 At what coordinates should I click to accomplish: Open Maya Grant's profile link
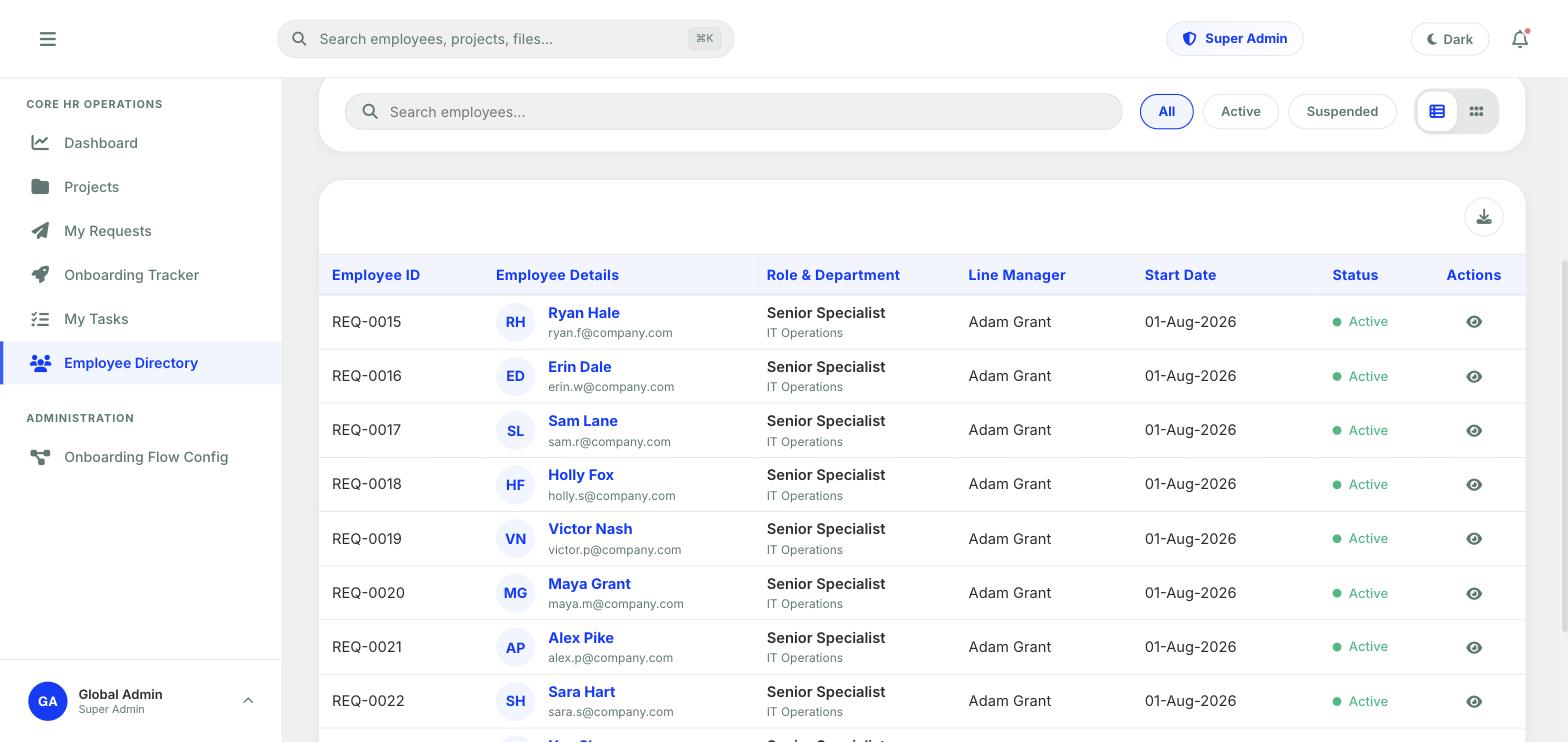click(589, 584)
